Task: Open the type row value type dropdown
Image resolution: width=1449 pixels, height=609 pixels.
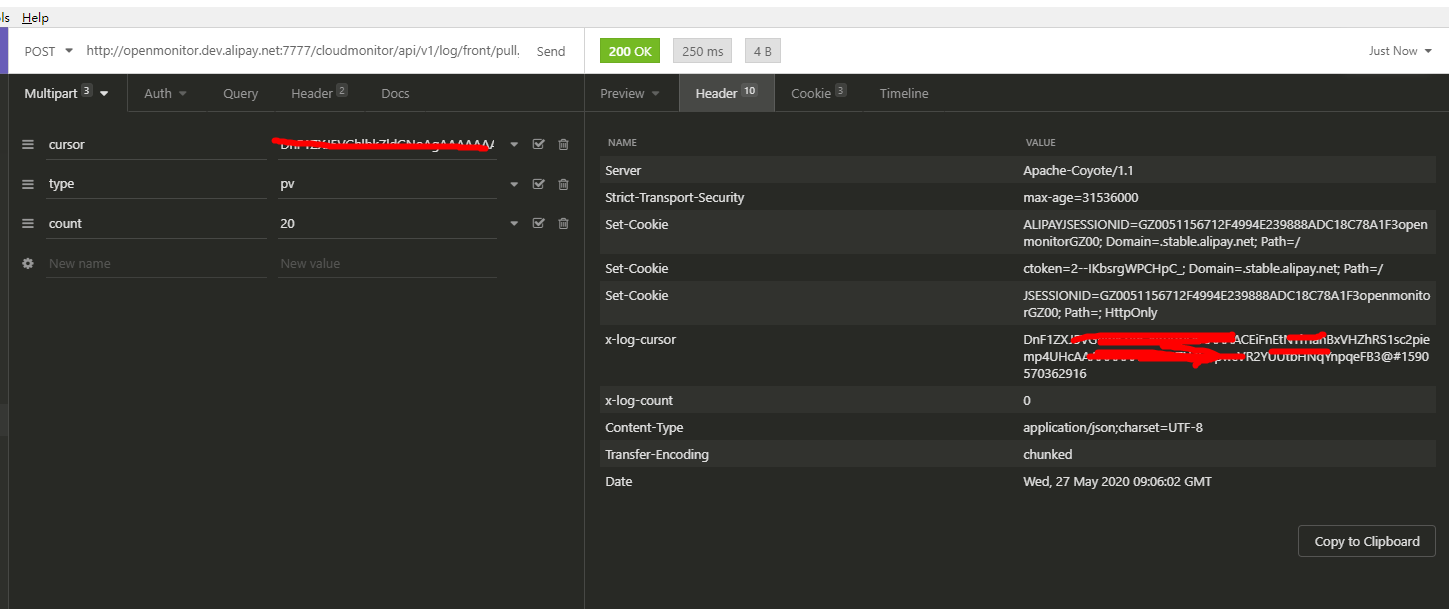Action: [514, 184]
